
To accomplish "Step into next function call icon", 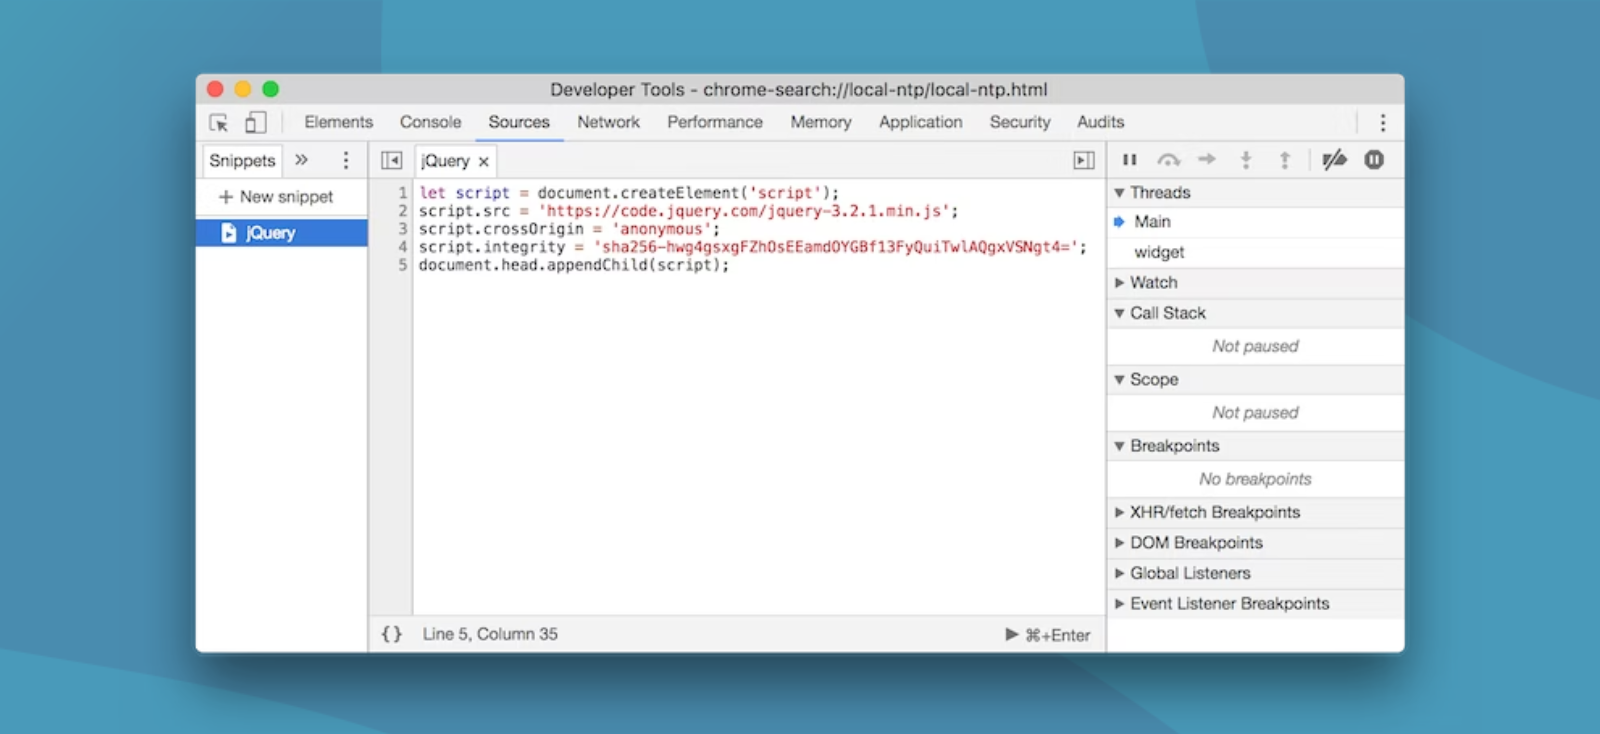I will (1246, 160).
